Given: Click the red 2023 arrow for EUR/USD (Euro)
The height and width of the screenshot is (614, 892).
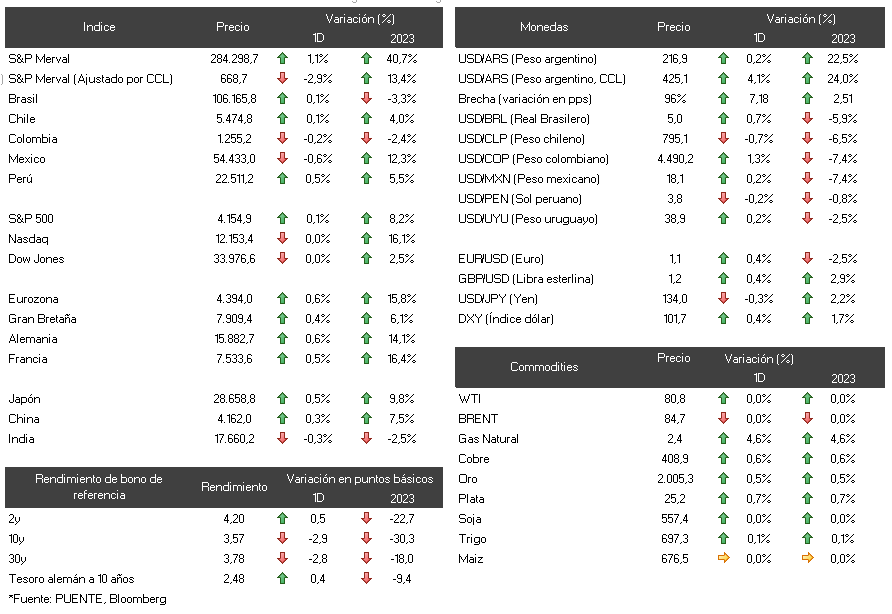Looking at the screenshot, I should (807, 258).
